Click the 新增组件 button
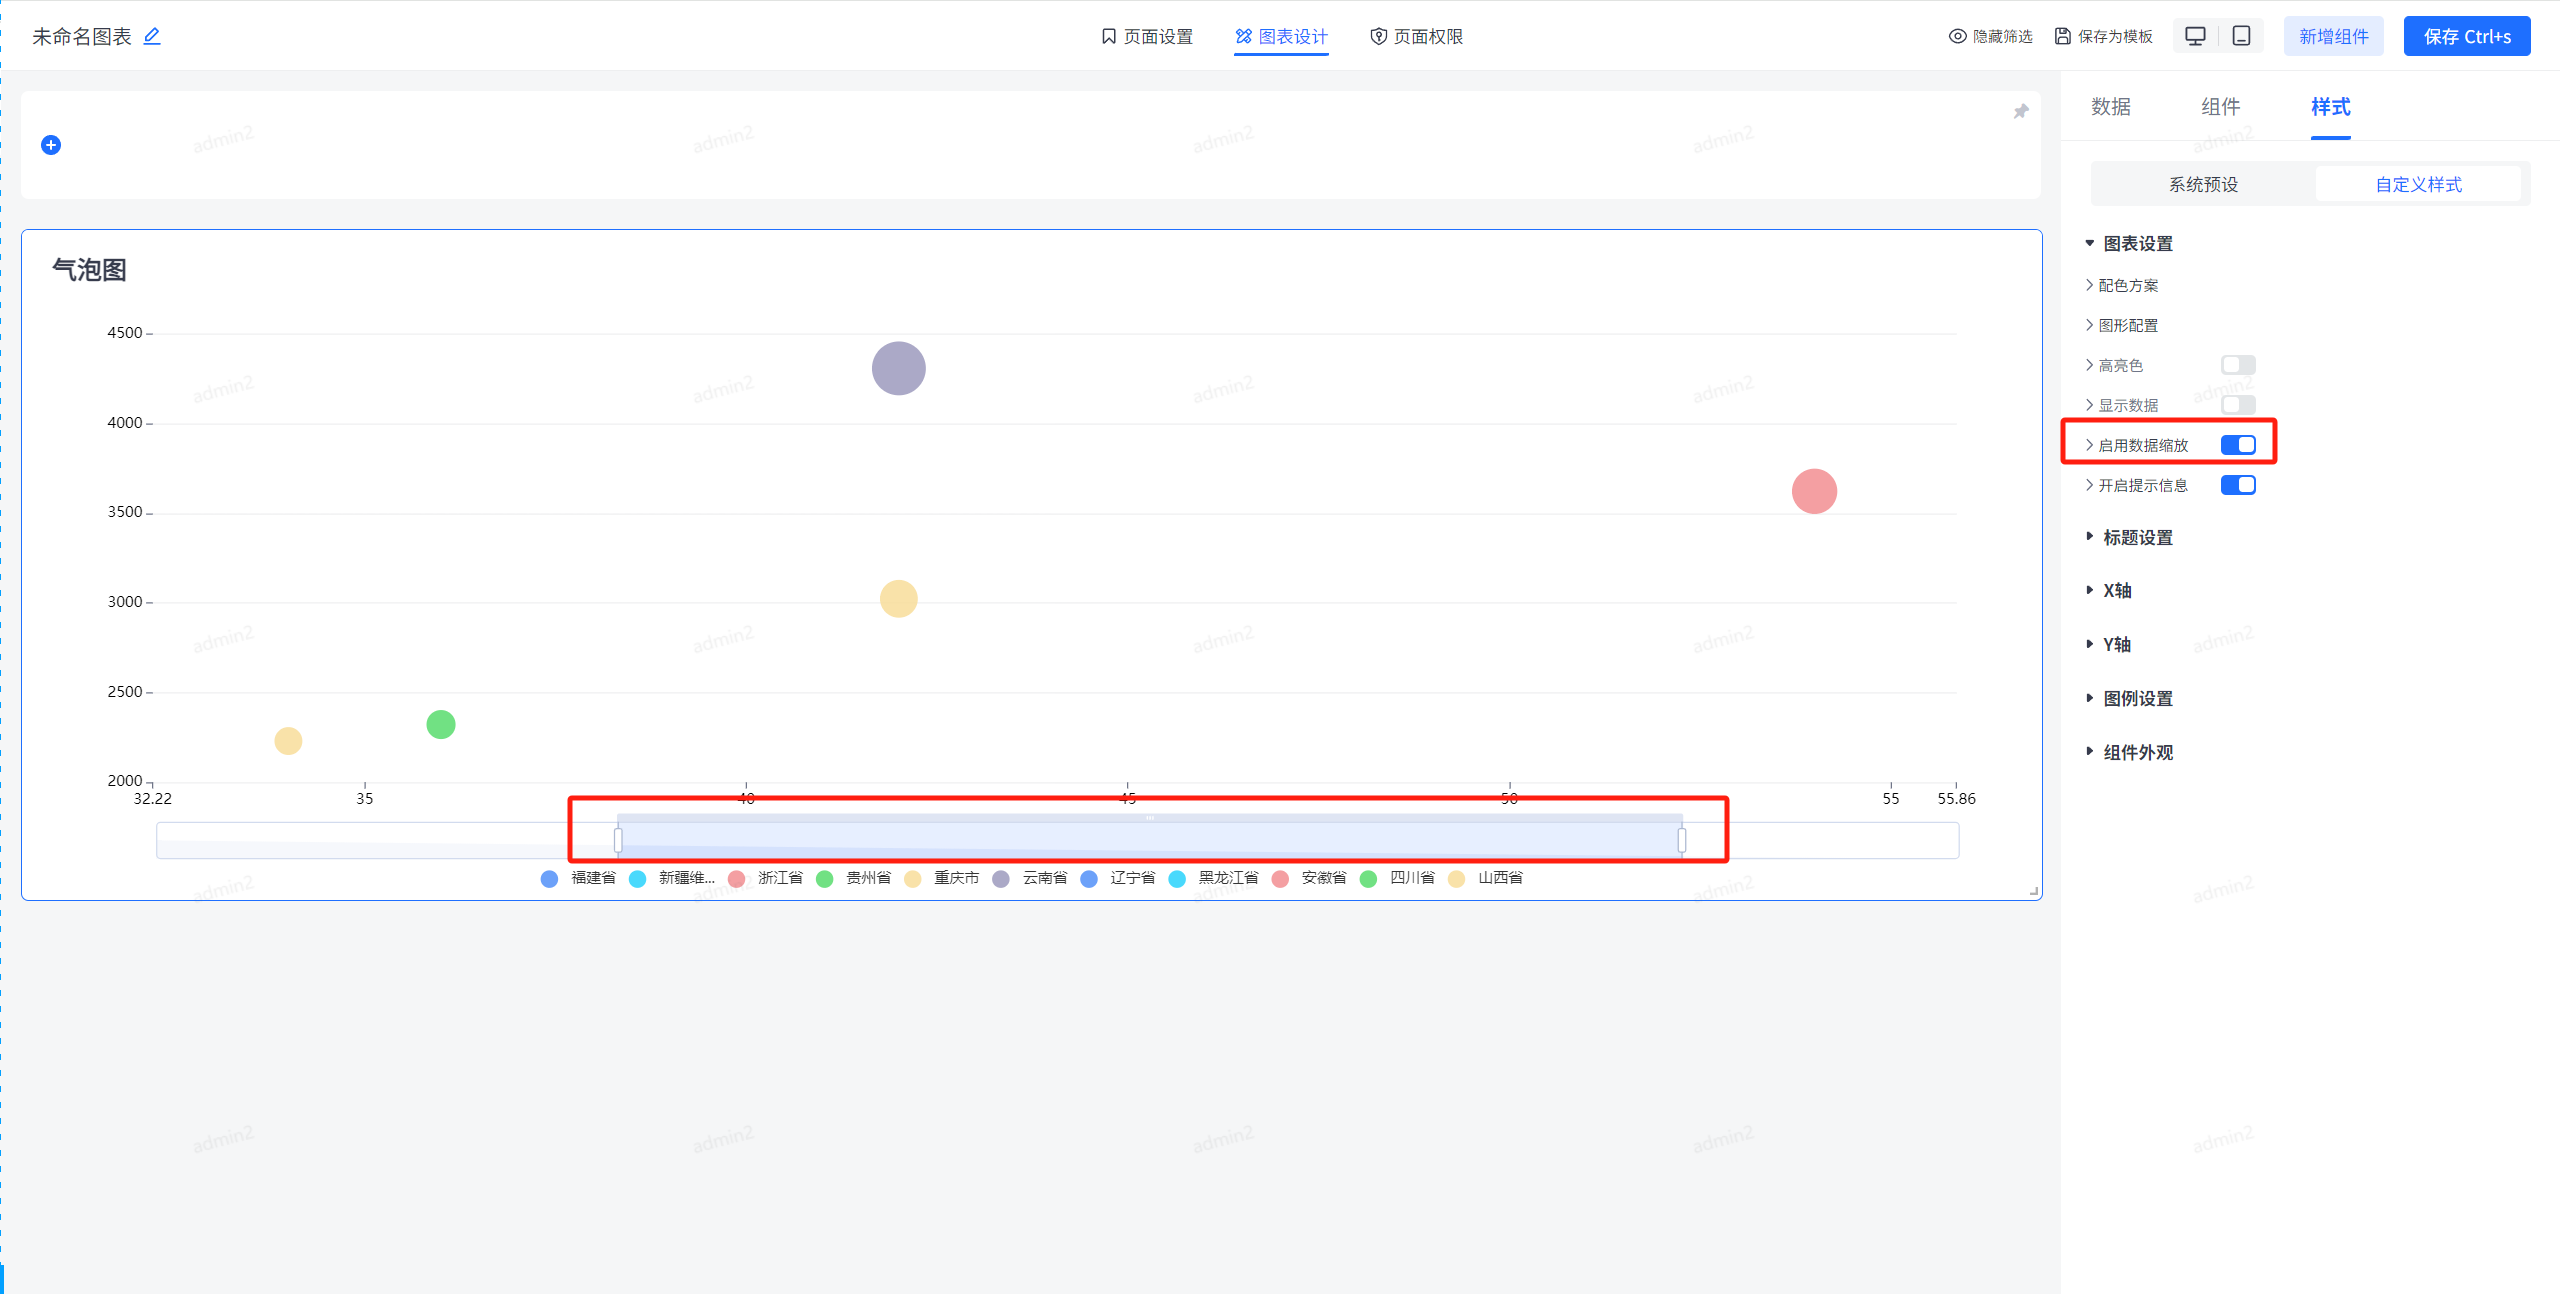Viewport: 2560px width, 1294px height. pos(2334,36)
